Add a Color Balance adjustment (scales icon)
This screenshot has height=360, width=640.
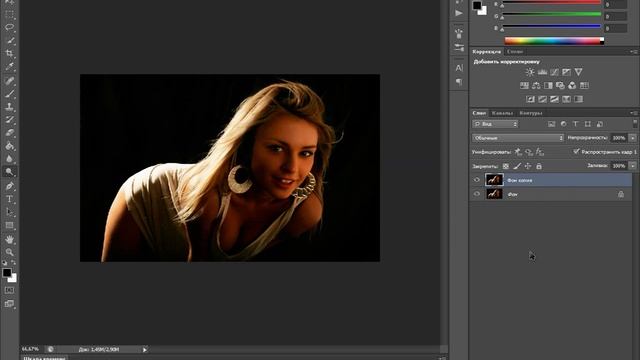[536, 85]
